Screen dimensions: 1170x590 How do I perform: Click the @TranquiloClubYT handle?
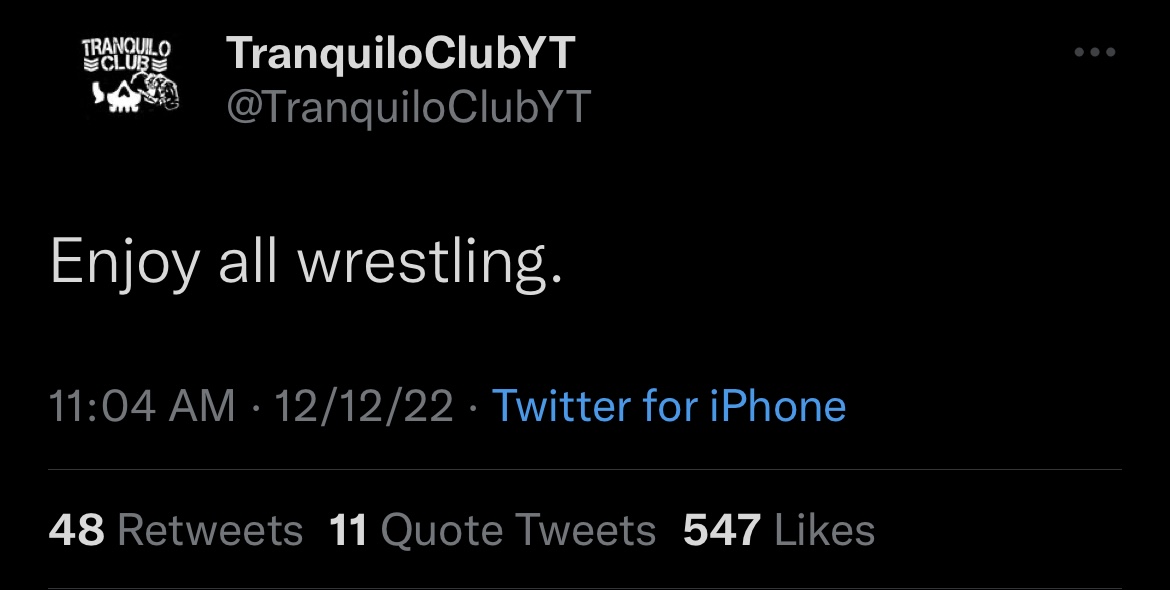click(409, 106)
